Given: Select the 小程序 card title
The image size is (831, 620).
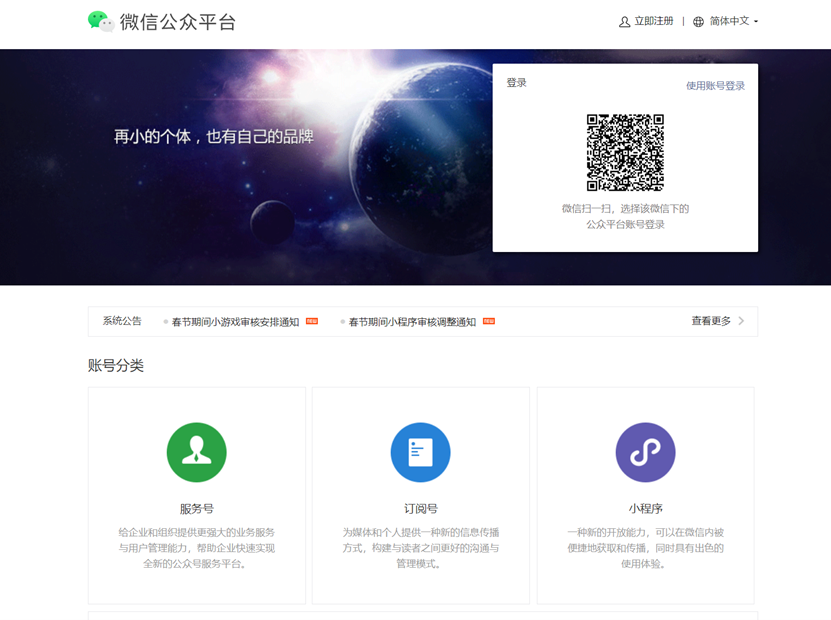Looking at the screenshot, I should (x=646, y=509).
